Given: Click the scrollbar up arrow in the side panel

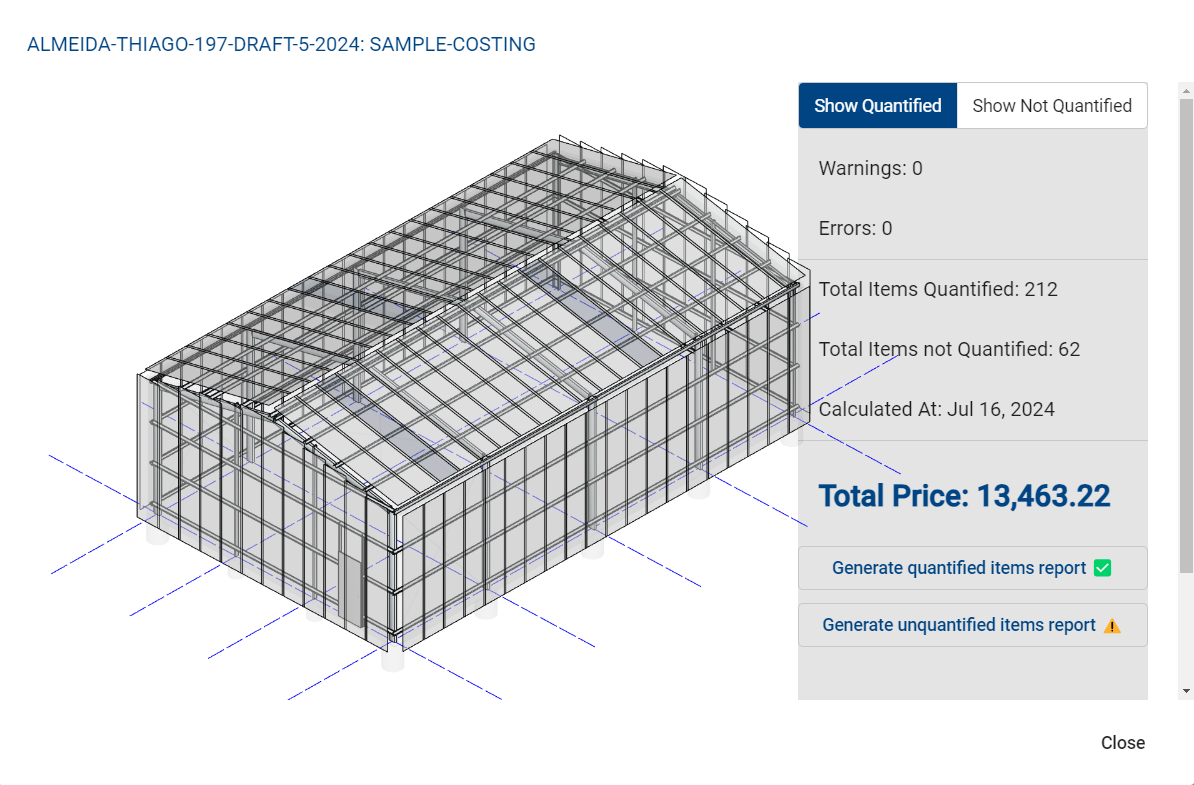Looking at the screenshot, I should [x=1186, y=91].
